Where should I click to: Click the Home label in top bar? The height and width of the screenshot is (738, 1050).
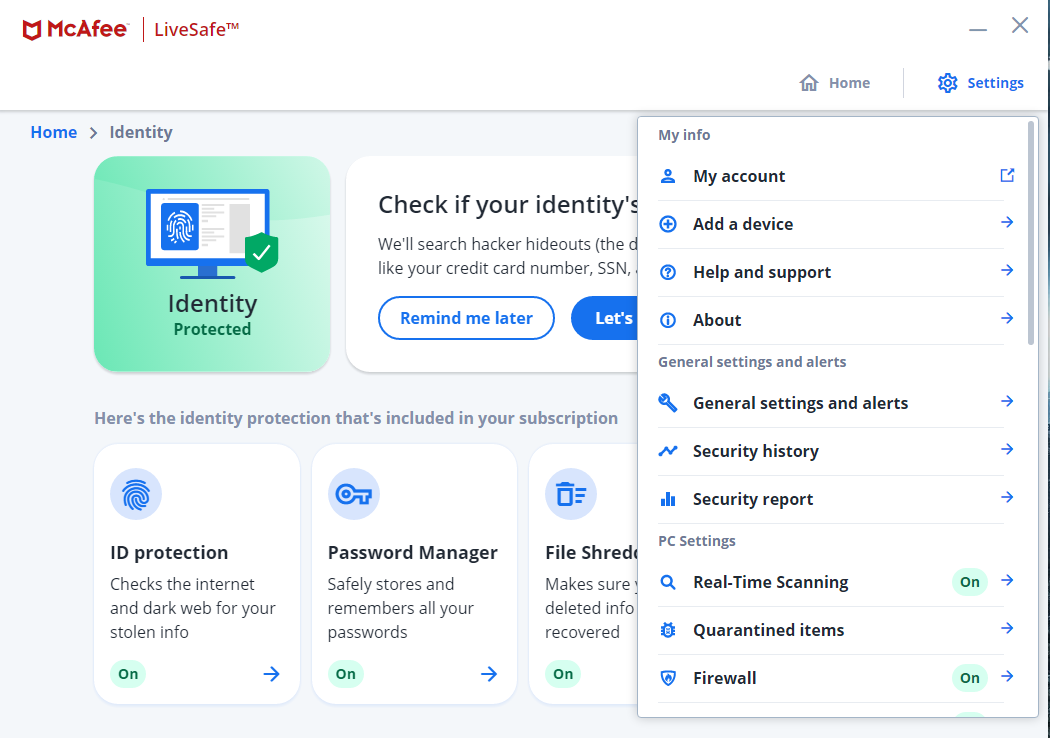[849, 83]
